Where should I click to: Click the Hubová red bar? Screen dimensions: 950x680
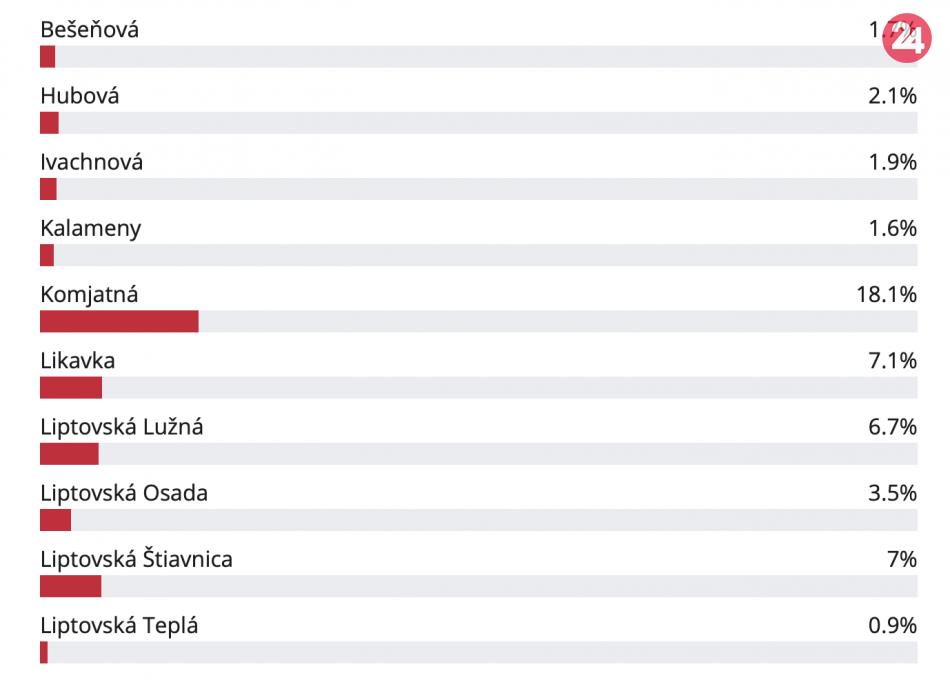pyautogui.click(x=50, y=123)
